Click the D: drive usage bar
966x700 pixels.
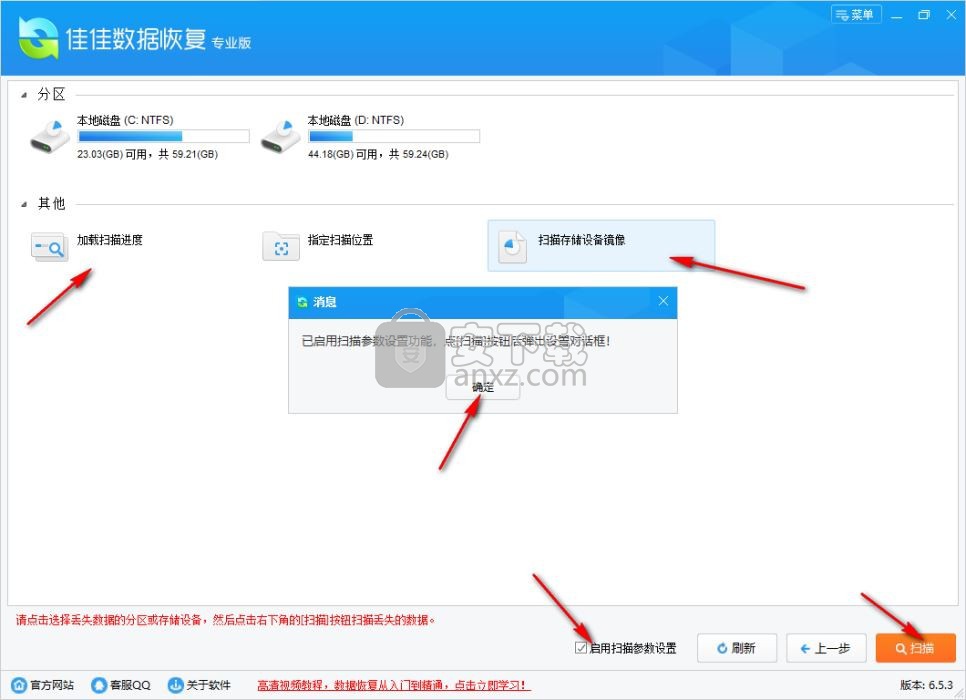click(394, 136)
